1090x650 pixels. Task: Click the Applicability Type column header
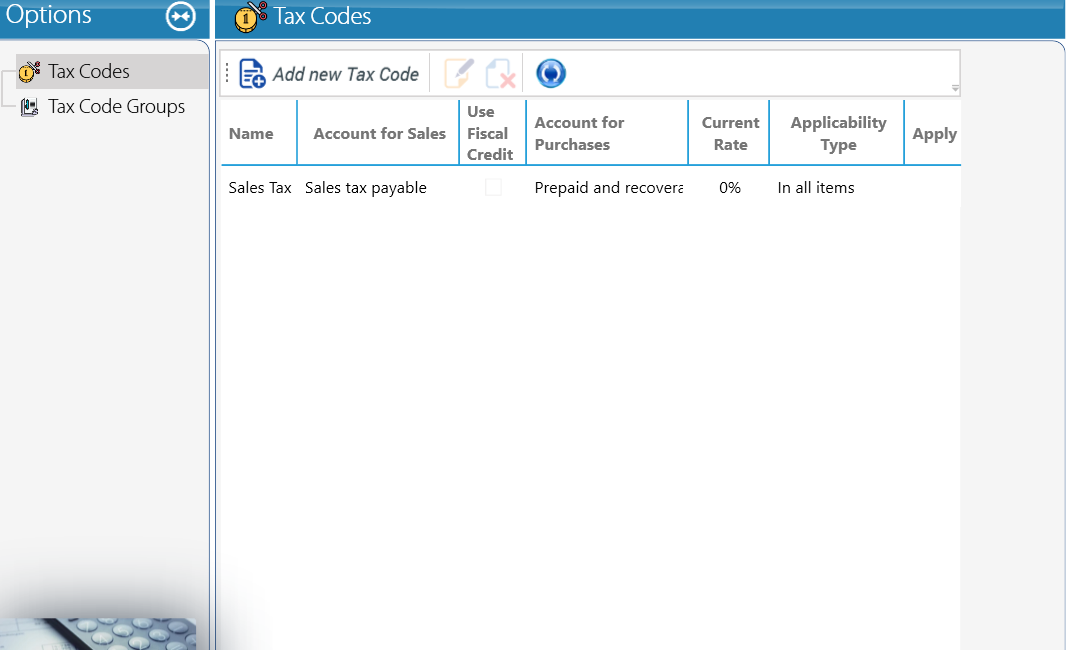(837, 133)
